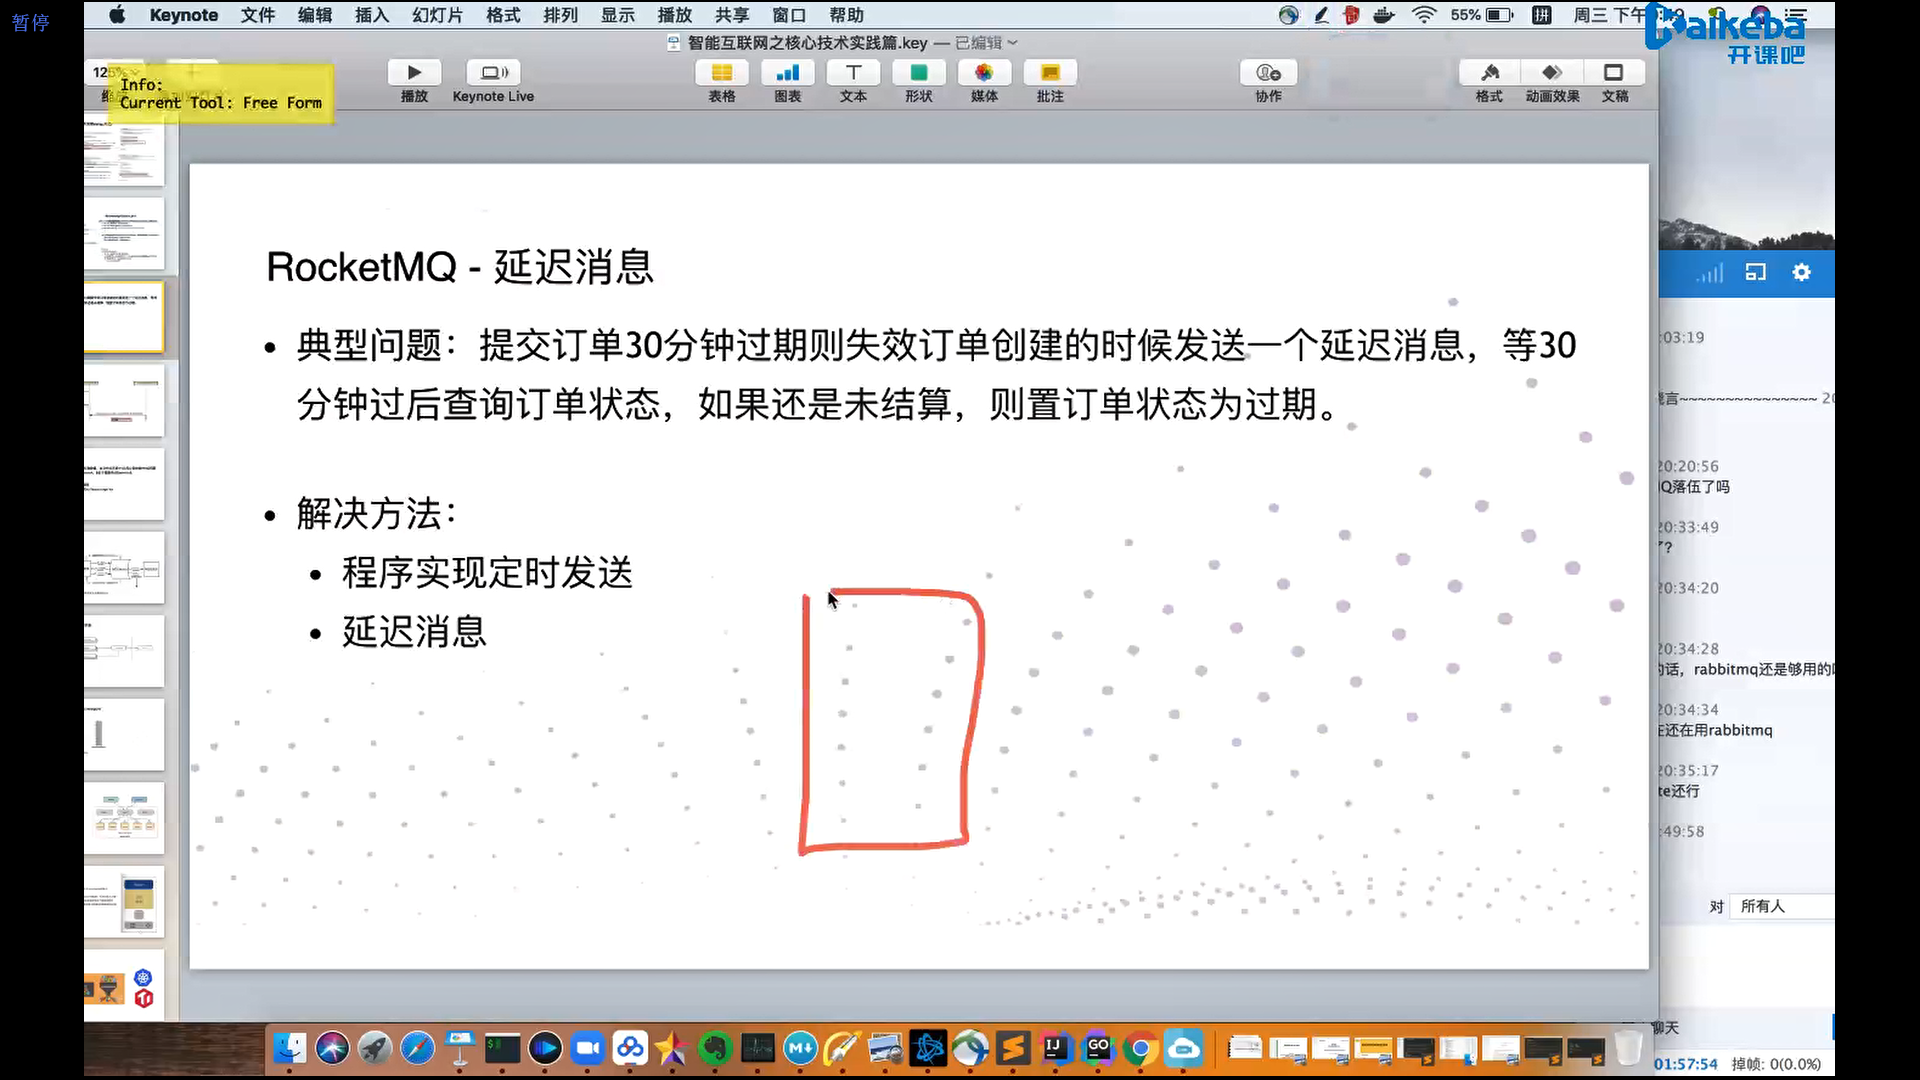Toggle the Format (格式) inspector panel

(x=1489, y=73)
